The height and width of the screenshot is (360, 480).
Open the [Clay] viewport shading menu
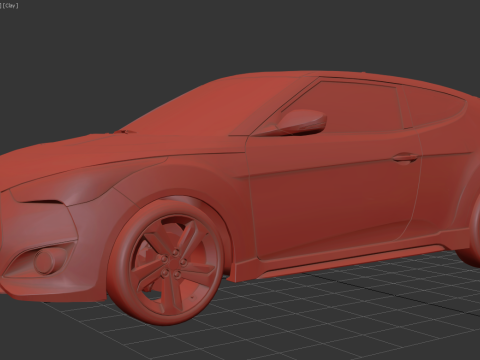[x=10, y=6]
